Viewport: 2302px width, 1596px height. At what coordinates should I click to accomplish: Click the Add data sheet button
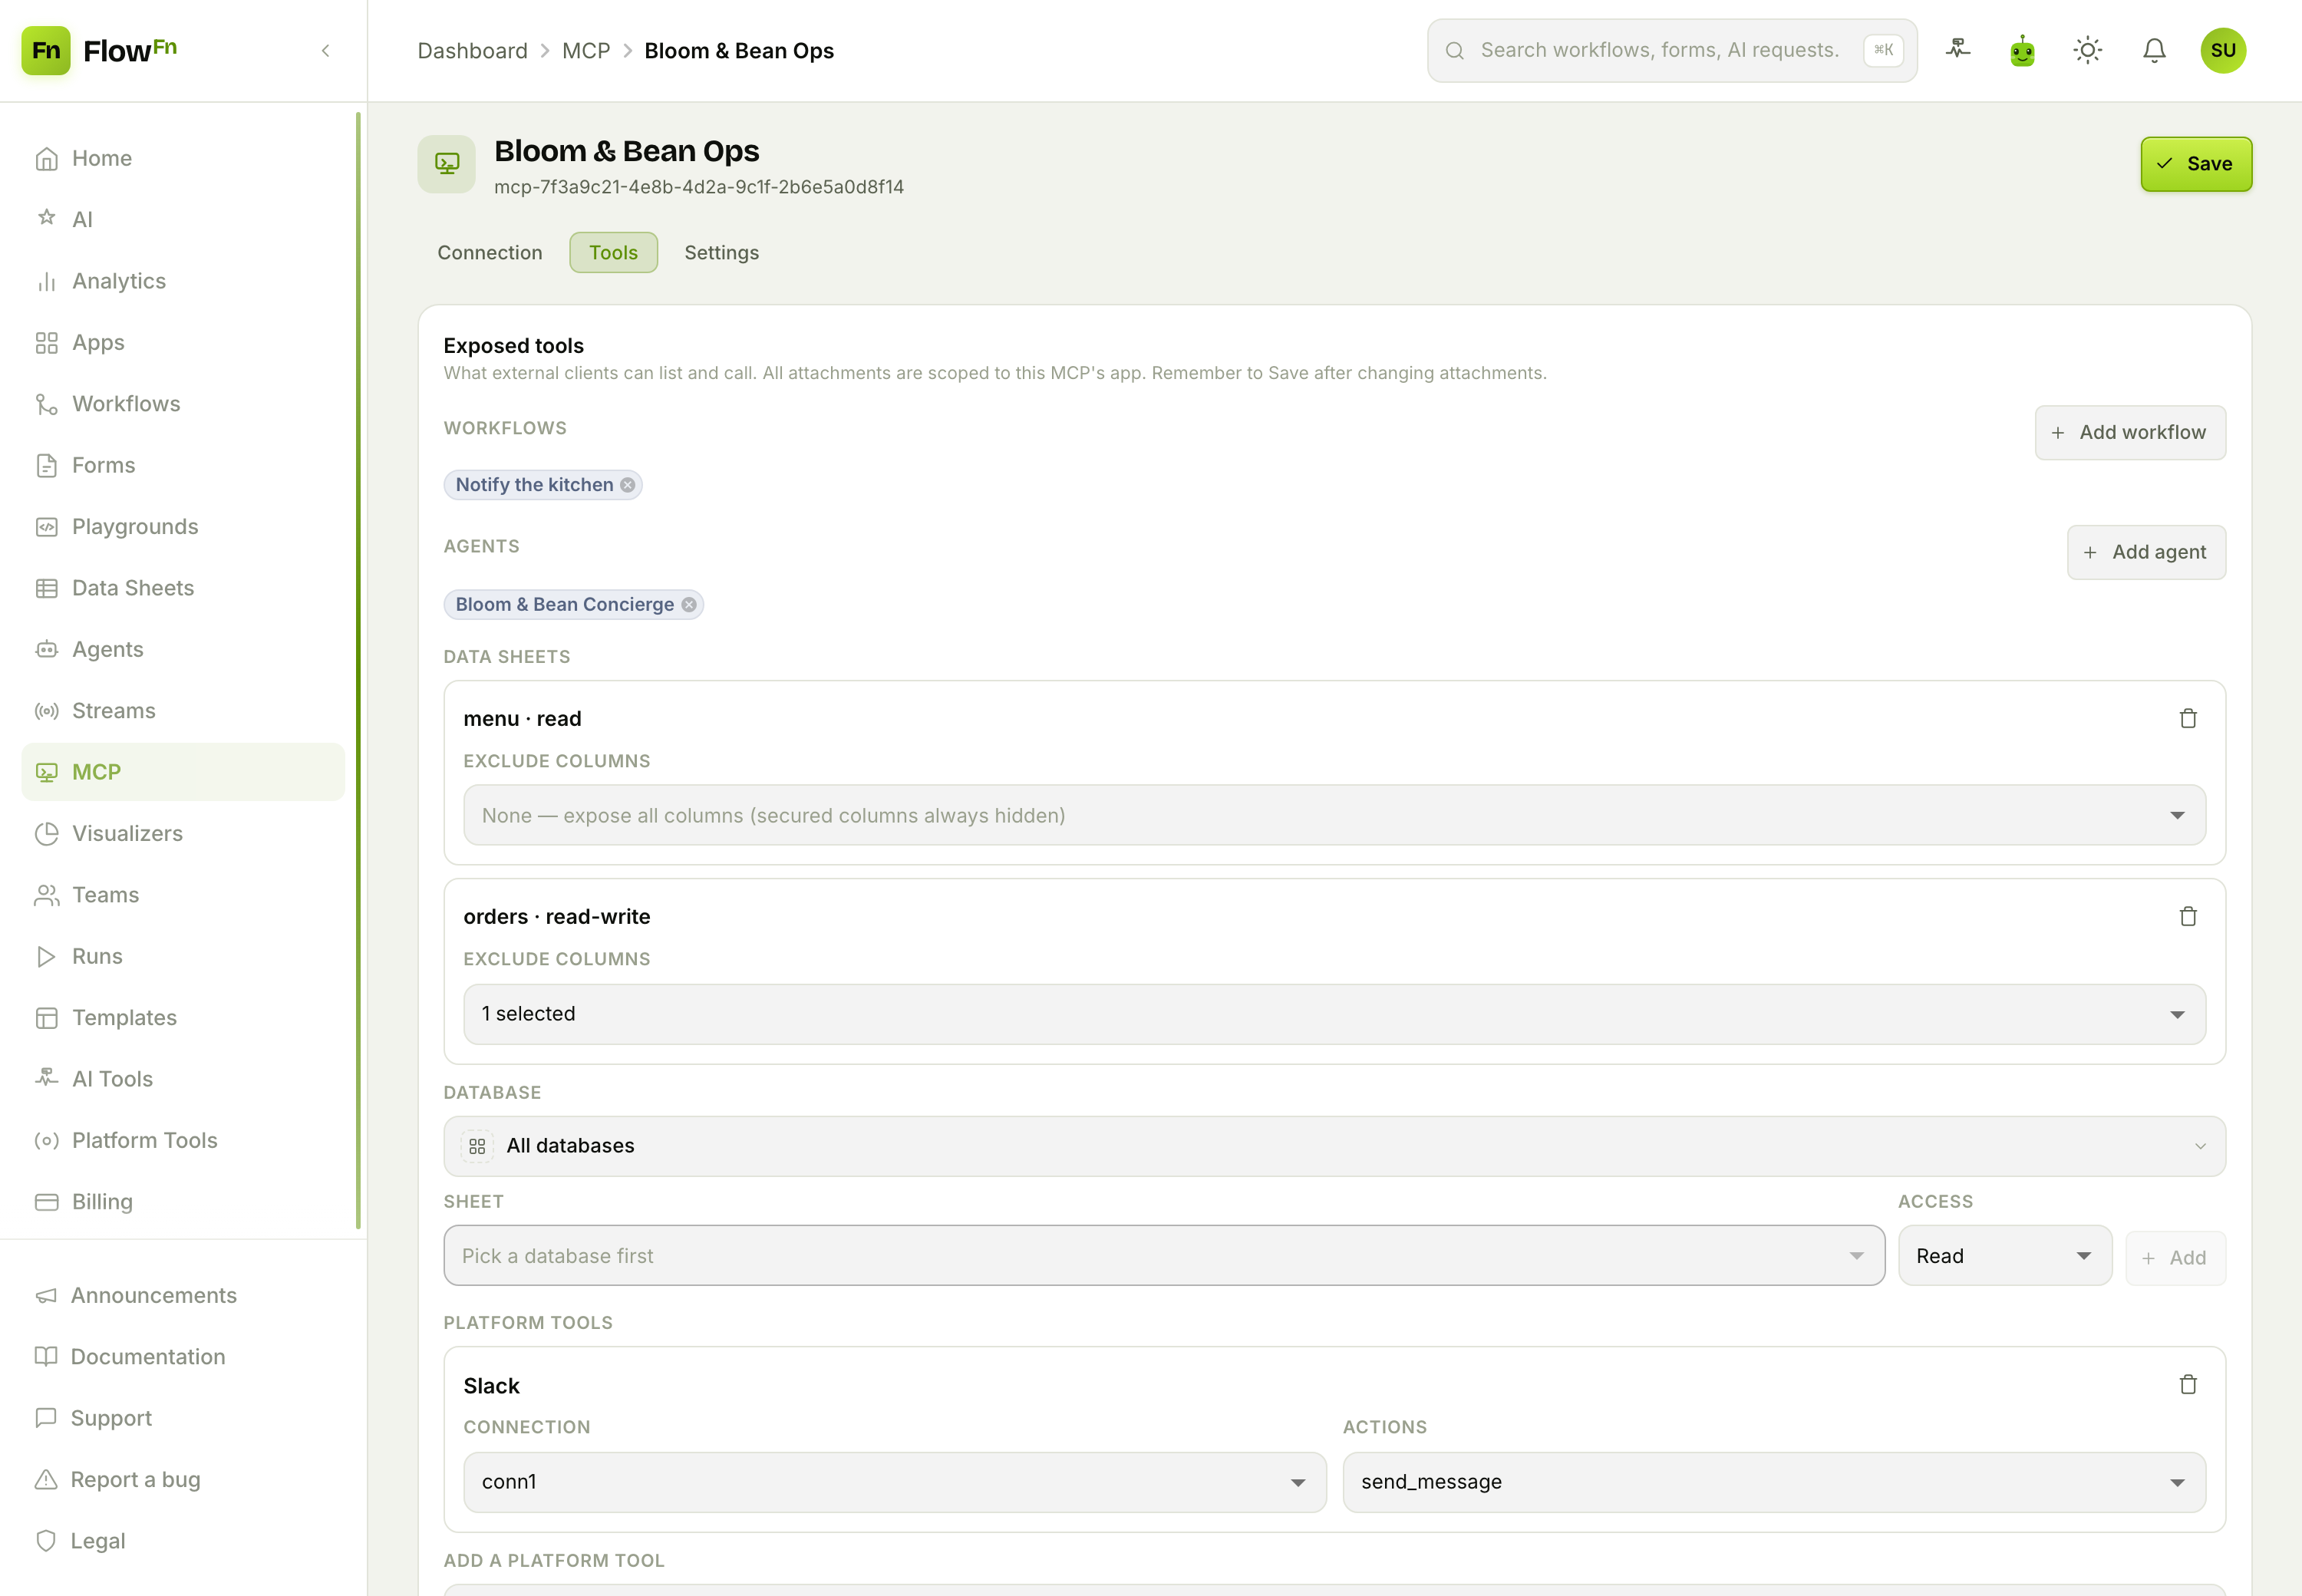[2175, 1258]
